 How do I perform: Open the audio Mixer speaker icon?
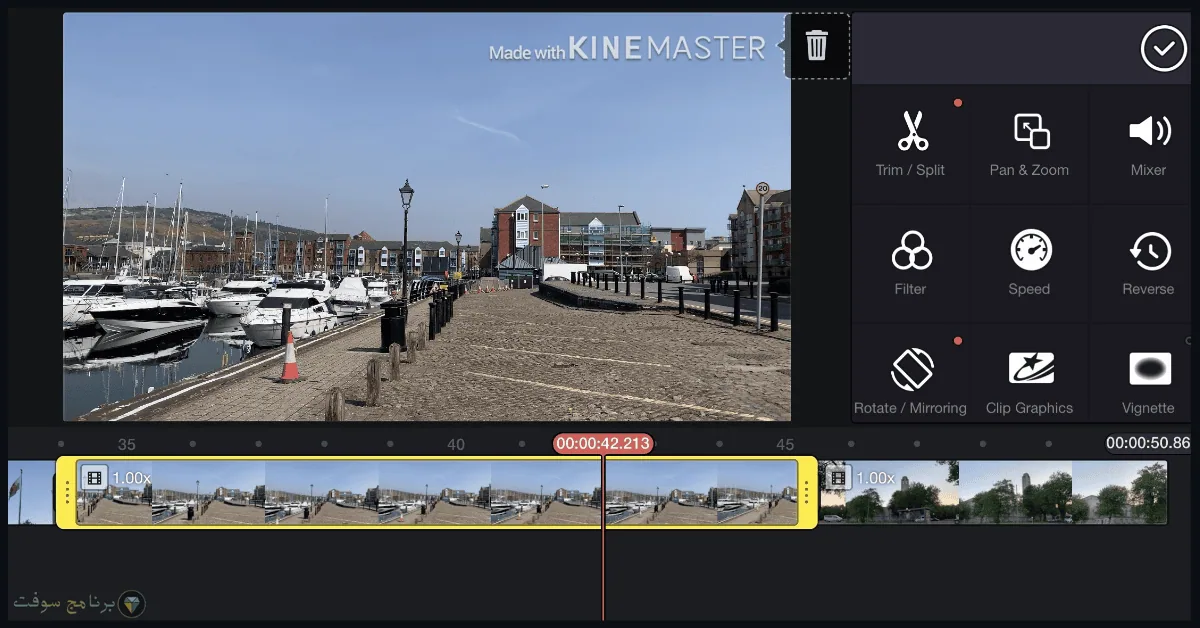tap(1148, 145)
